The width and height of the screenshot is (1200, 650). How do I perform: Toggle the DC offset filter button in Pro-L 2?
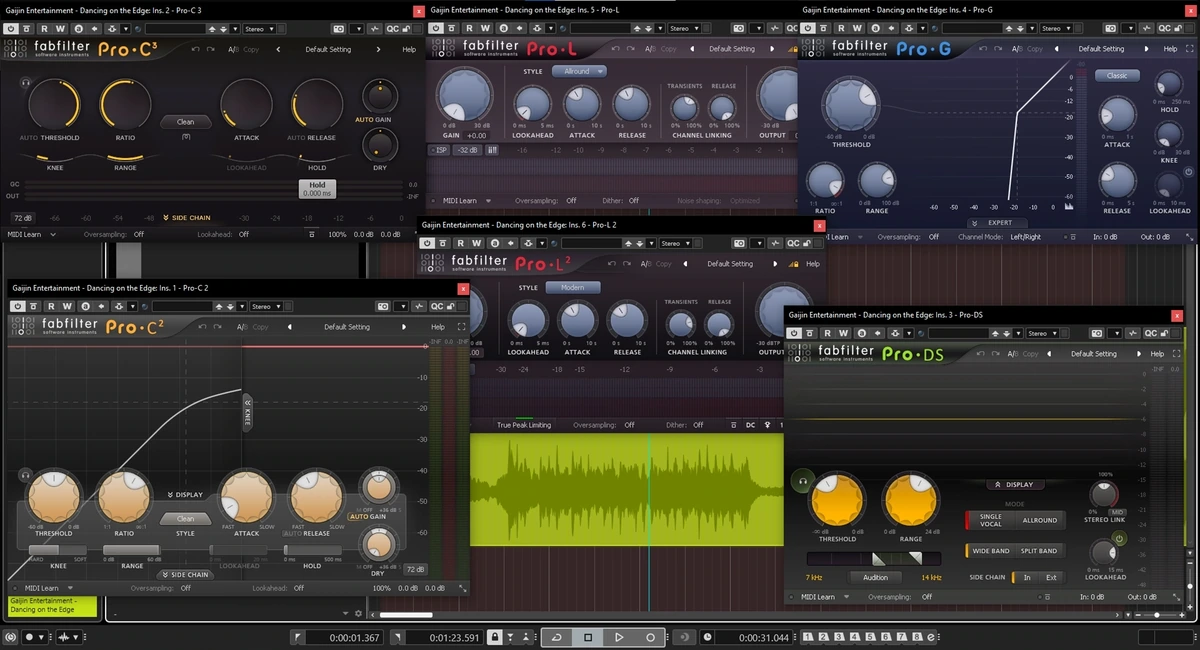coord(751,425)
